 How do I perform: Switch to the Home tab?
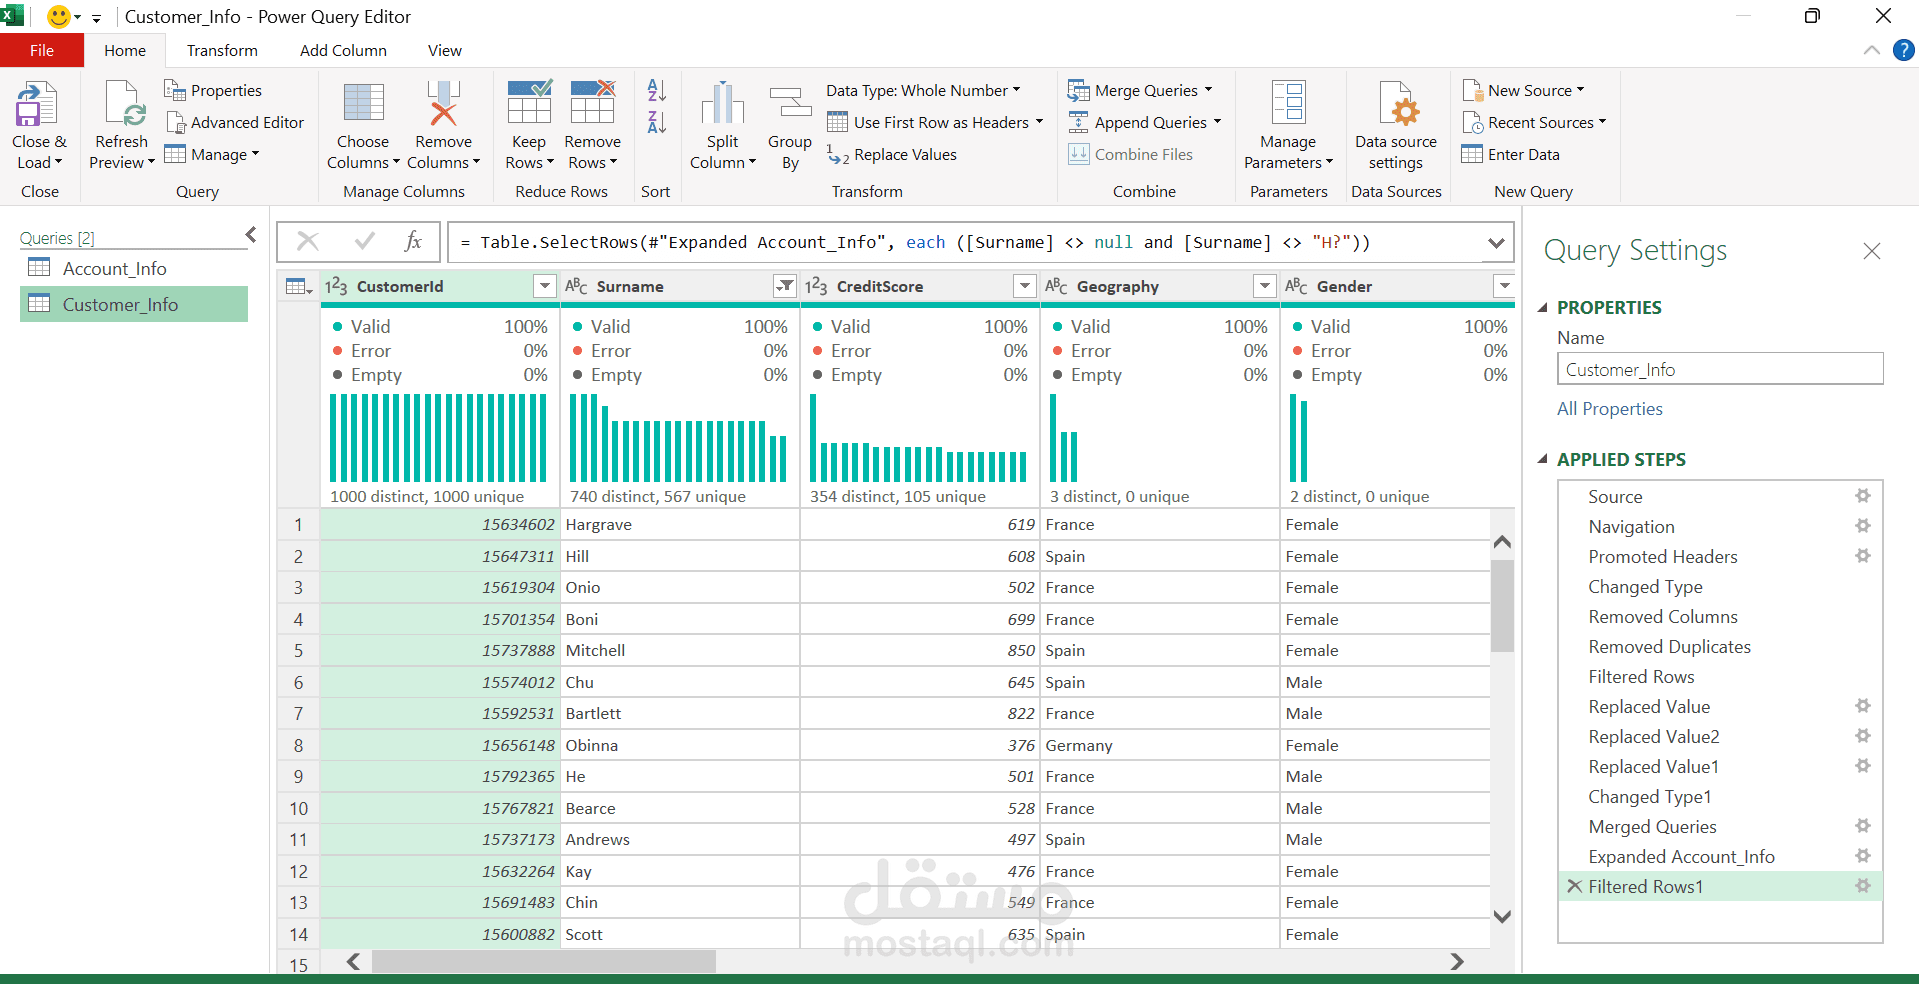click(x=125, y=50)
